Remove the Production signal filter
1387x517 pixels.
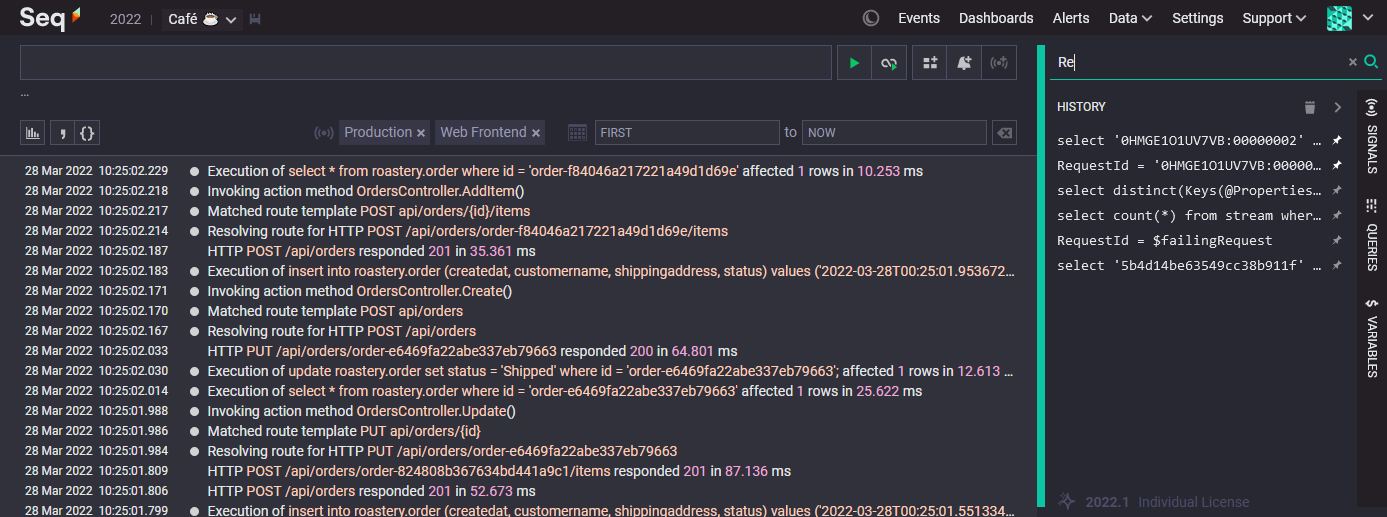421,133
